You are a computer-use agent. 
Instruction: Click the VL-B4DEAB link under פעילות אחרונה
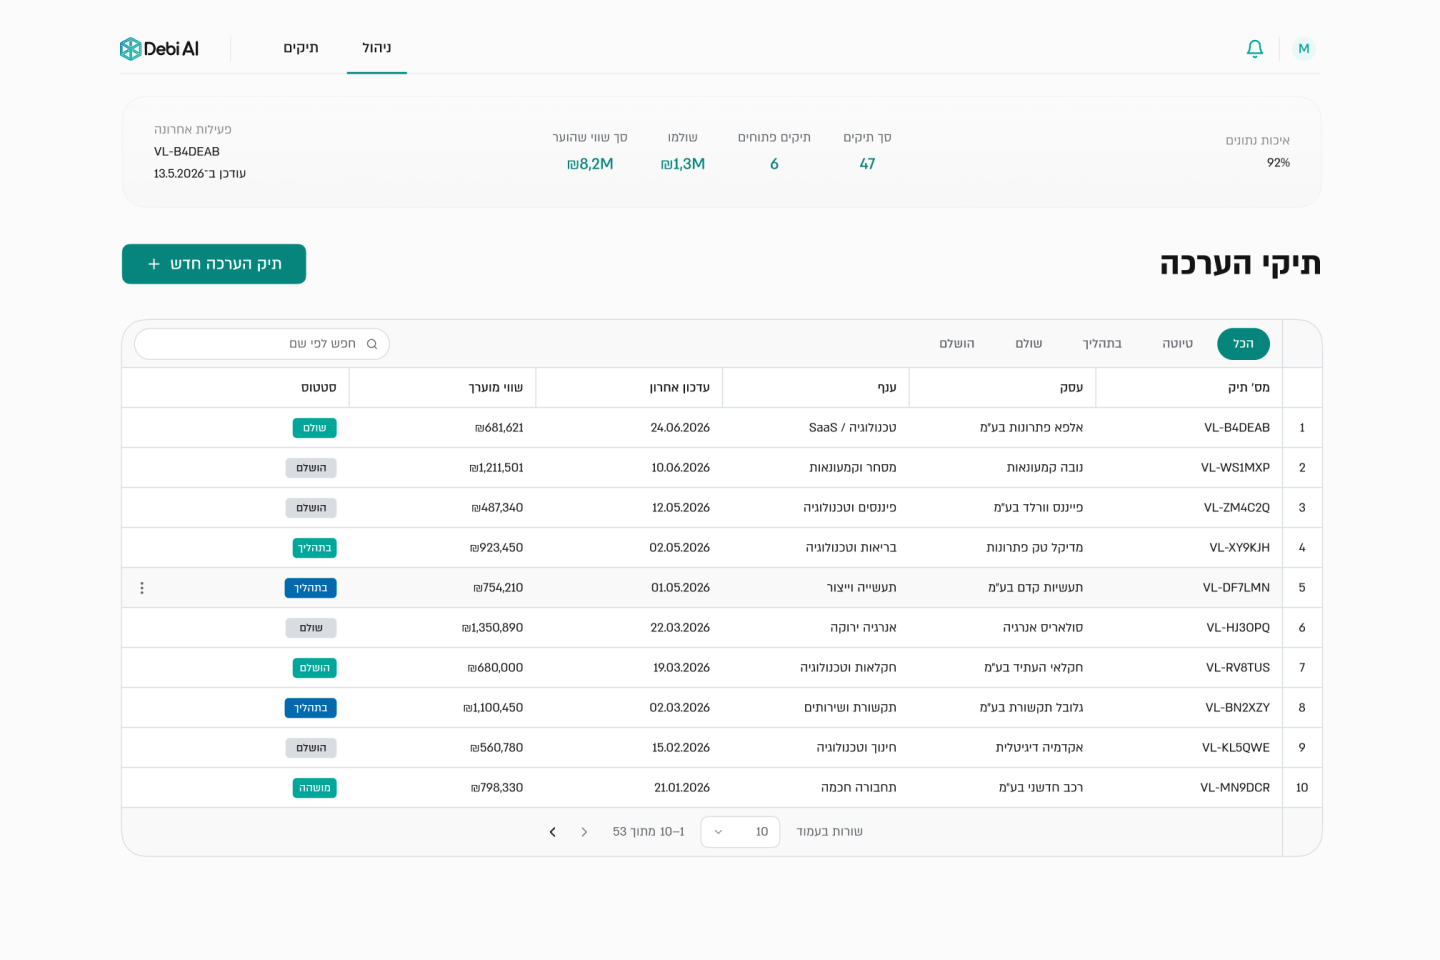[x=187, y=152]
